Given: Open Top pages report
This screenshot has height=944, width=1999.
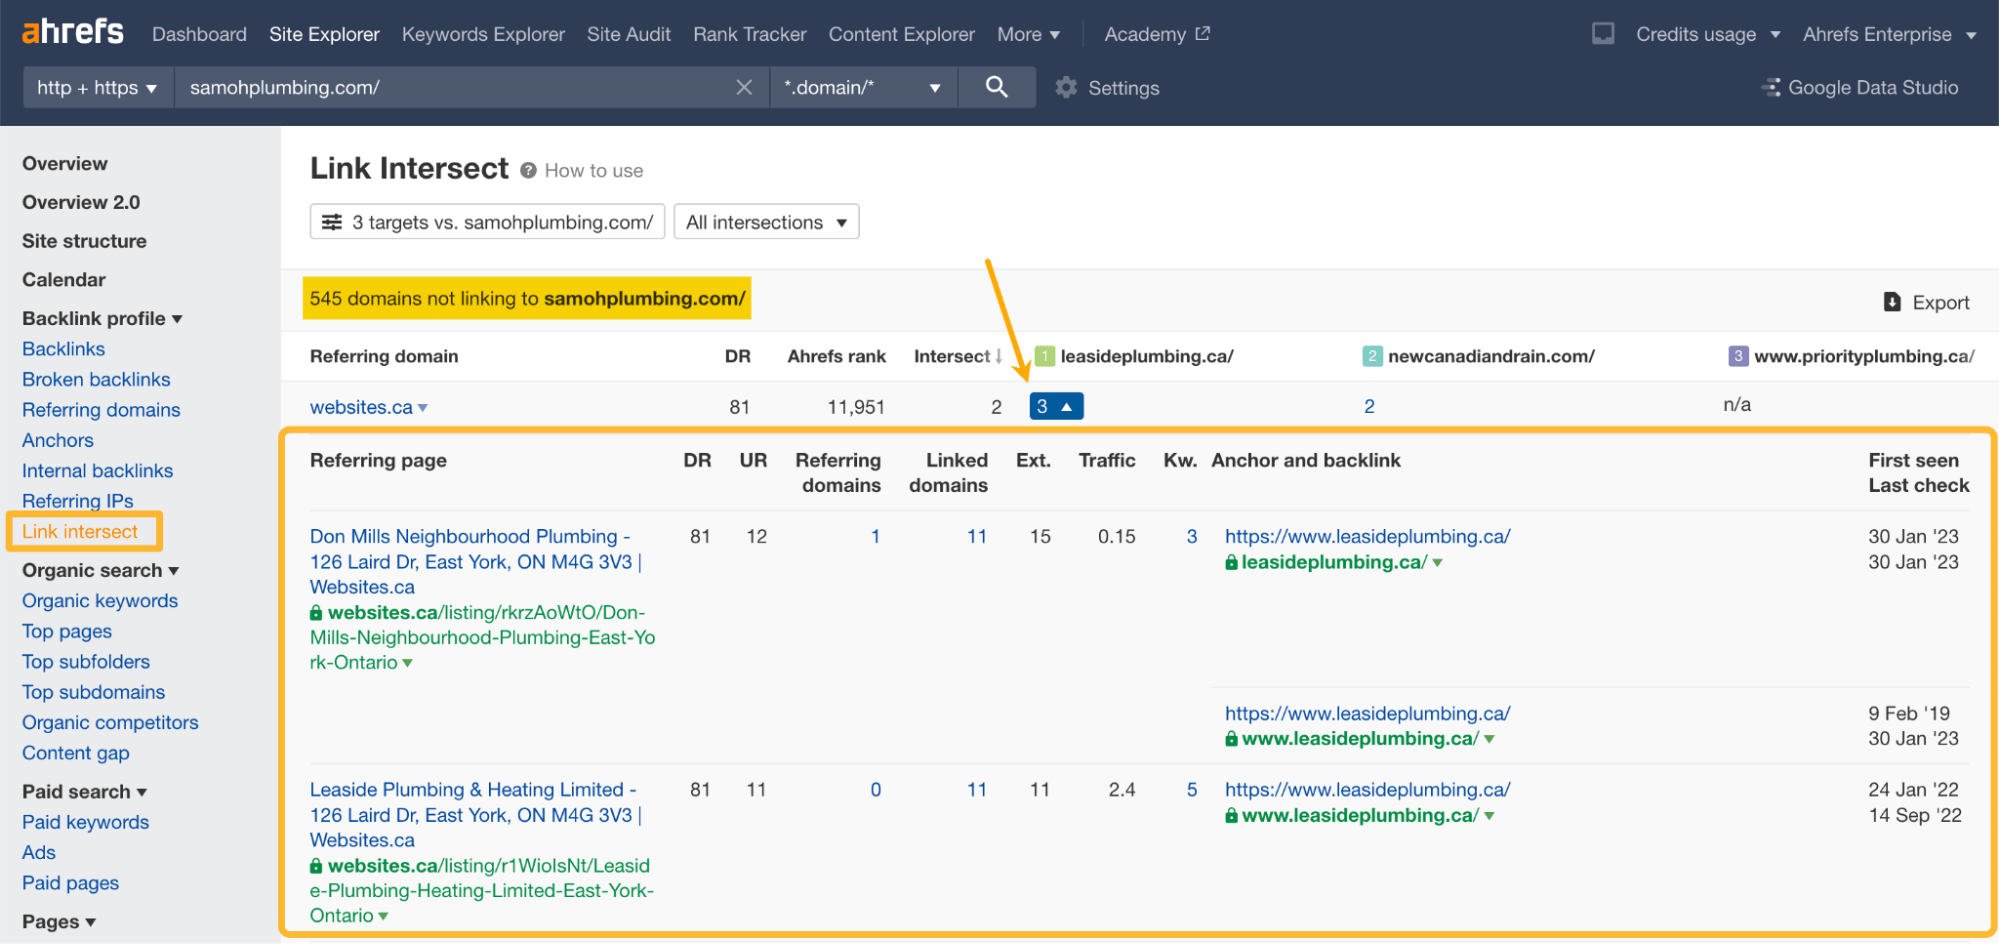Looking at the screenshot, I should [x=67, y=631].
